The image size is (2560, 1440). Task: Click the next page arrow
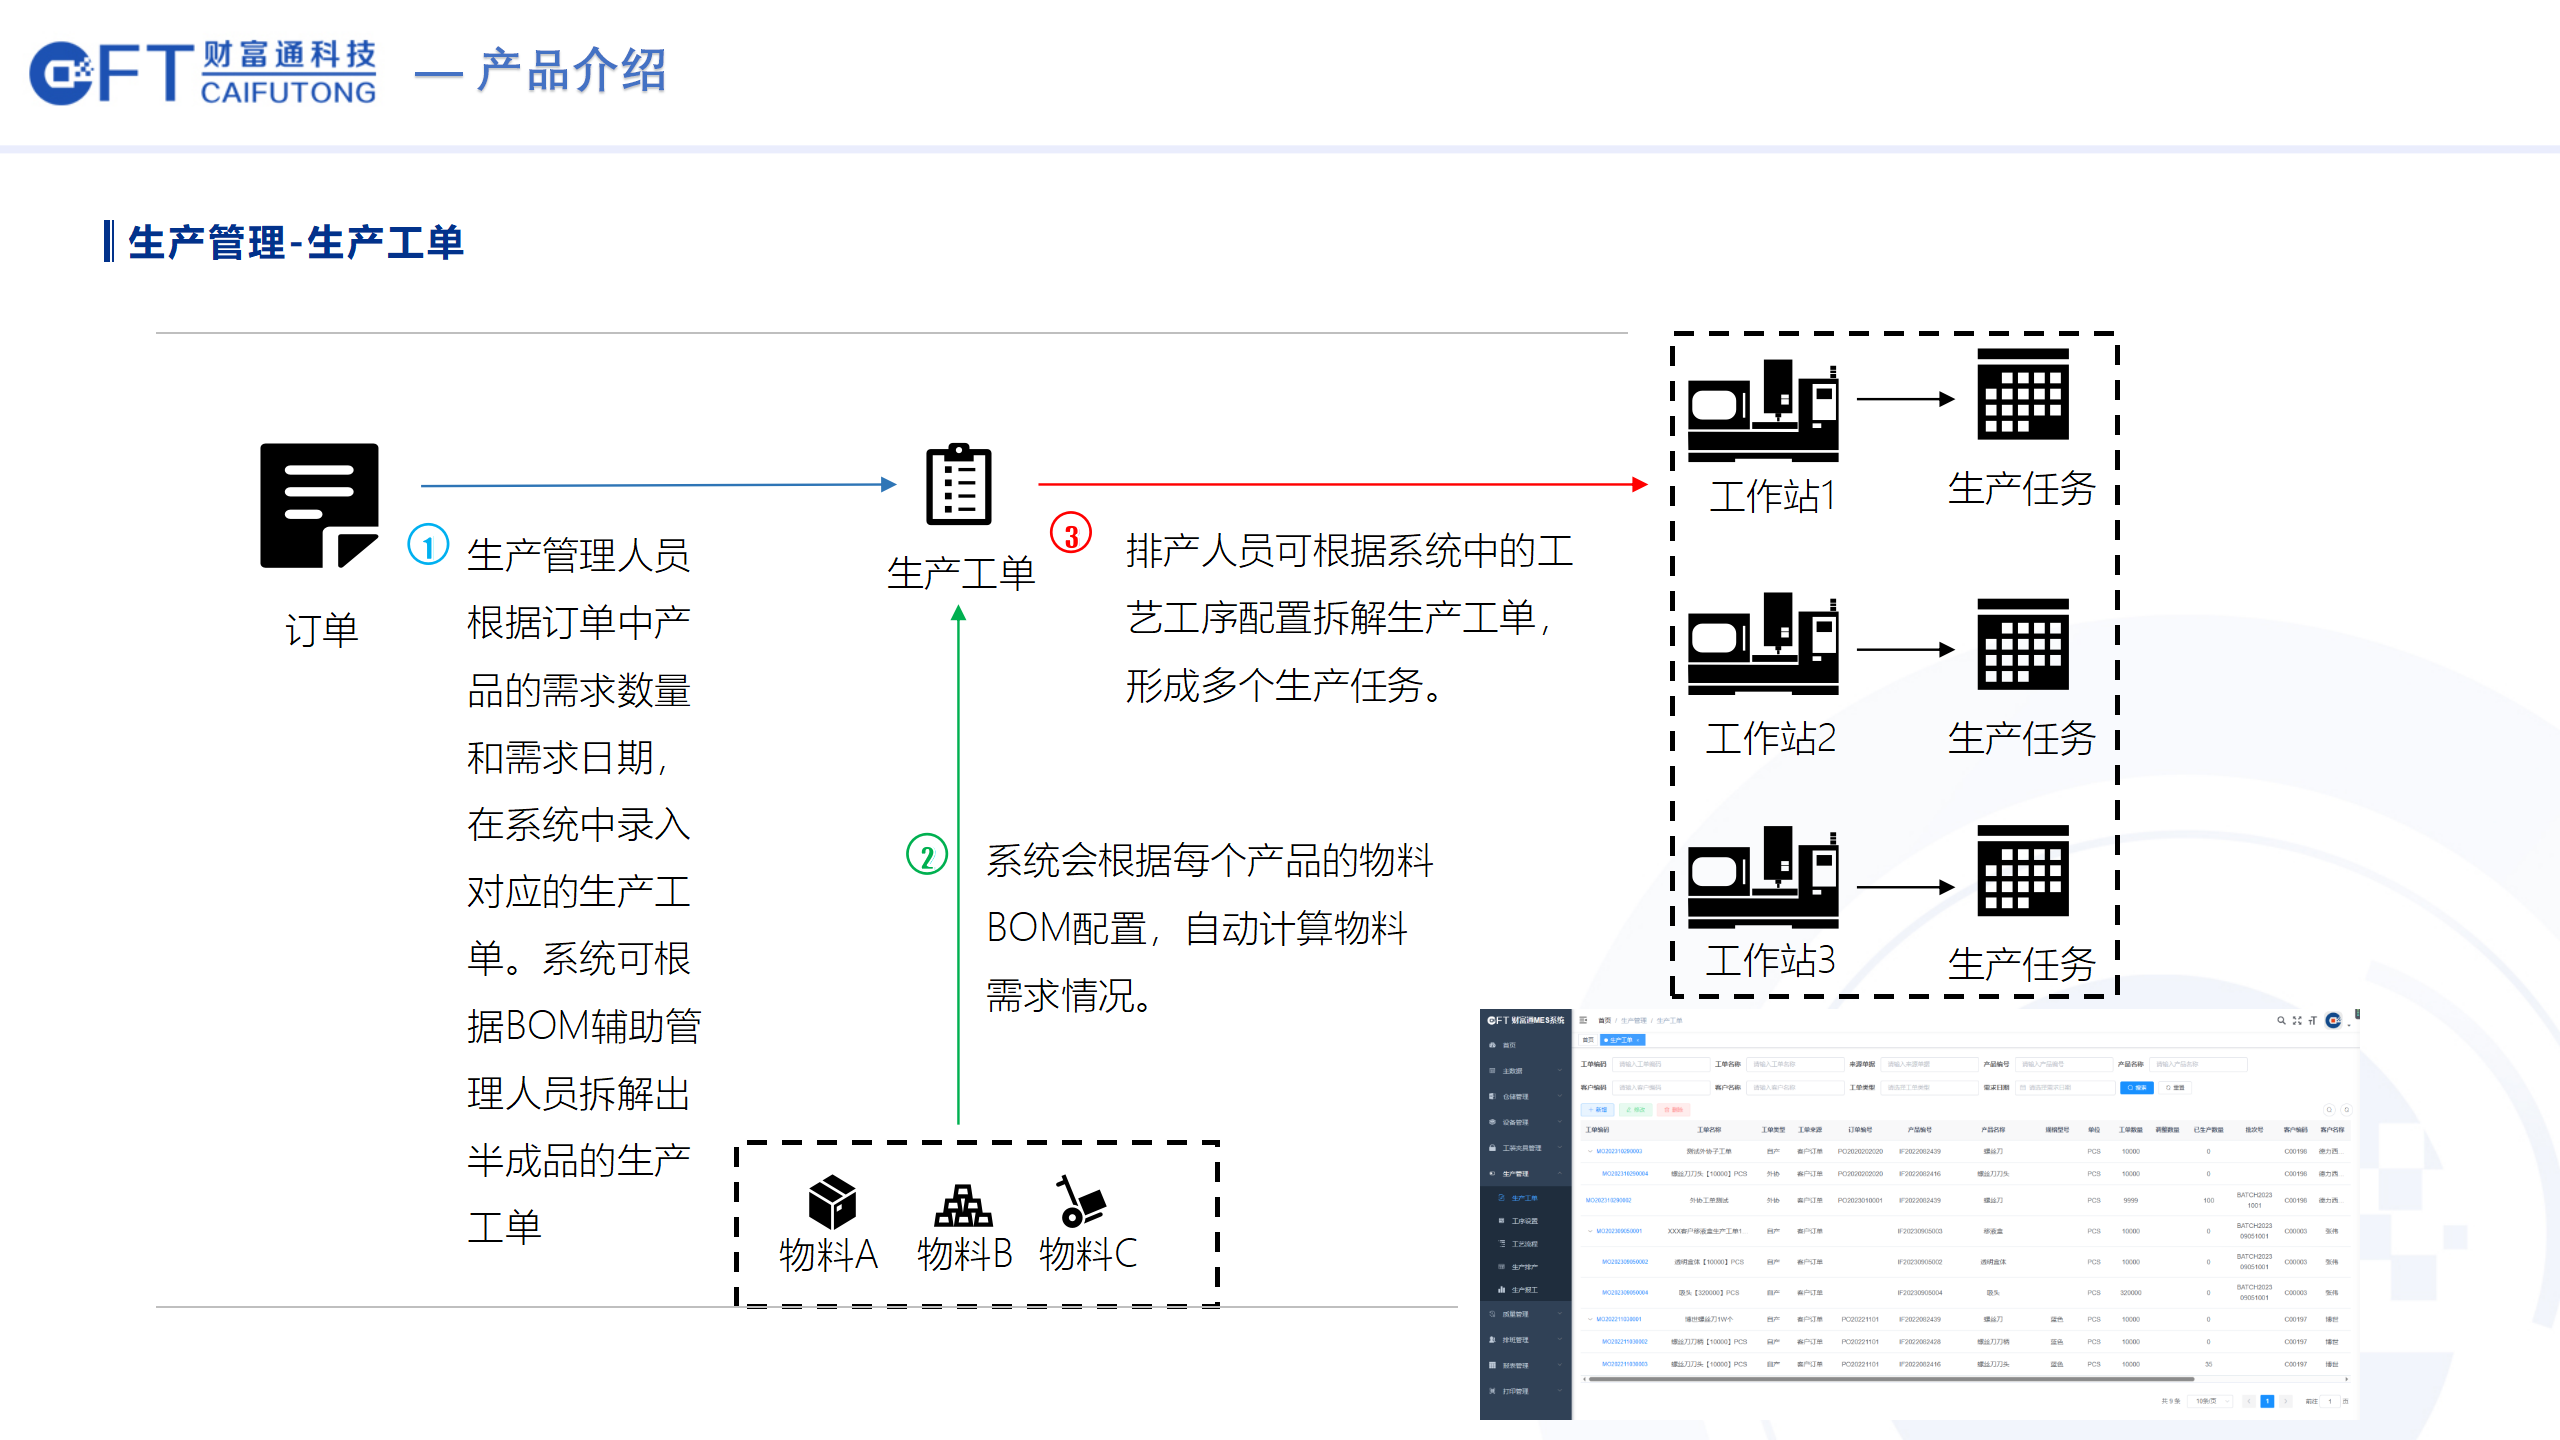click(x=2285, y=1401)
